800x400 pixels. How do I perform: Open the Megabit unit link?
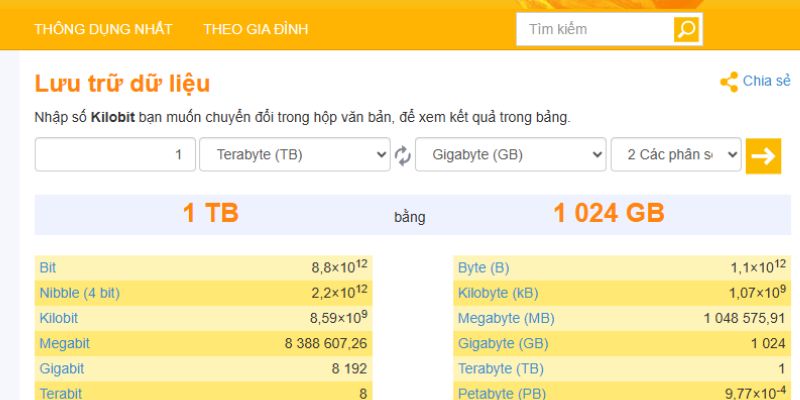(61, 343)
